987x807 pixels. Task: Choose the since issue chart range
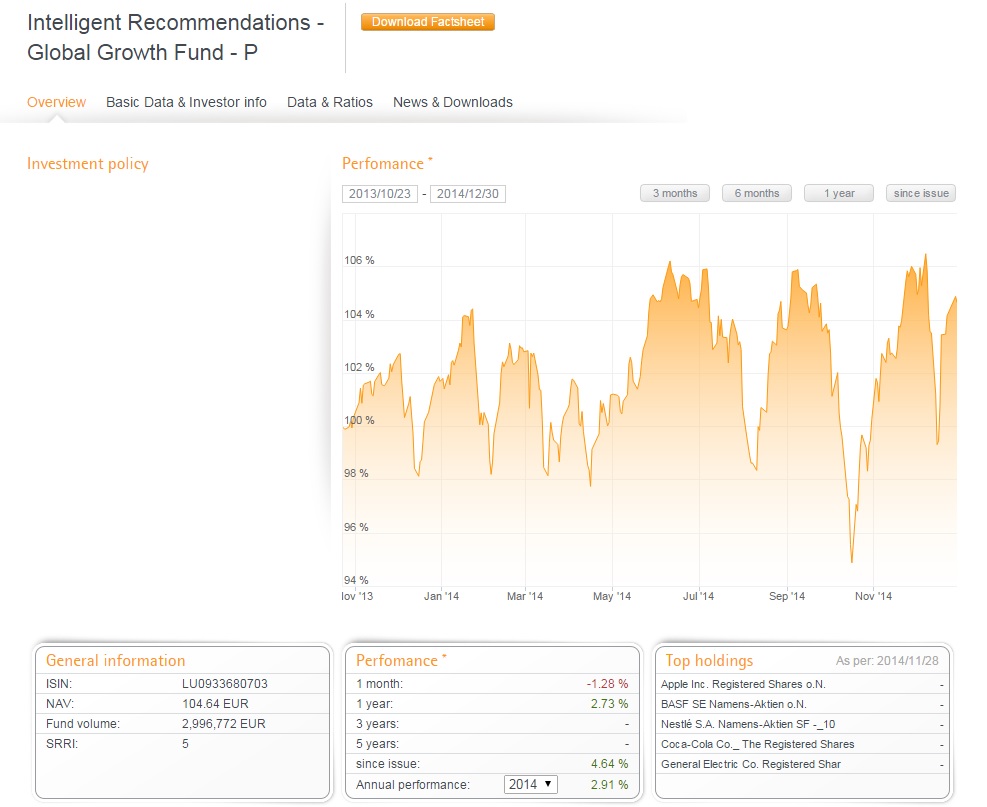(x=920, y=193)
